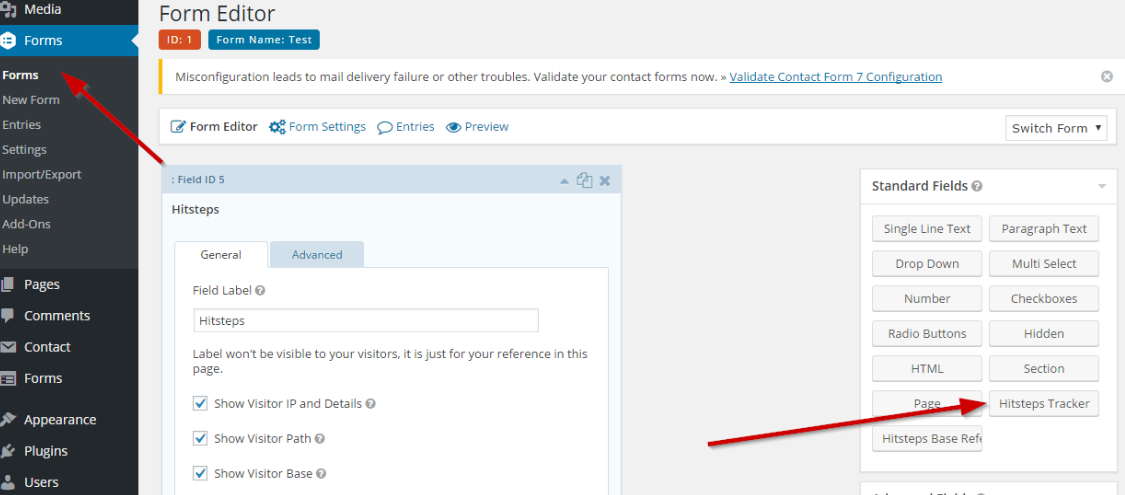The height and width of the screenshot is (495, 1125).
Task: Add a Drop Down field
Action: 927,264
